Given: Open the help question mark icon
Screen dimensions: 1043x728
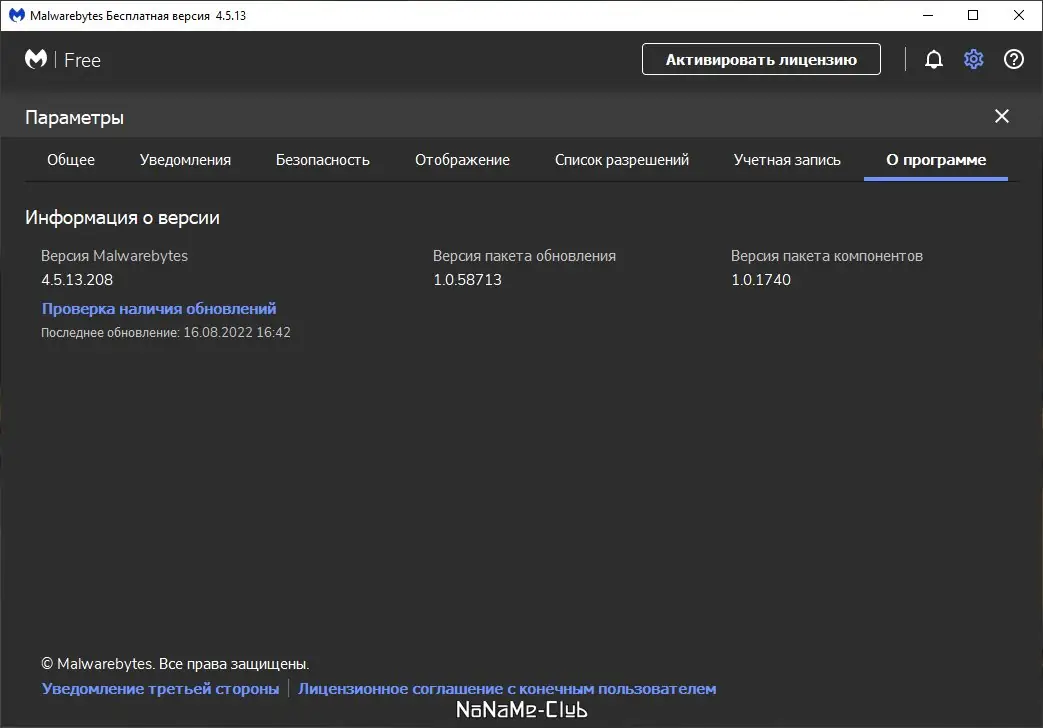Looking at the screenshot, I should [1014, 60].
